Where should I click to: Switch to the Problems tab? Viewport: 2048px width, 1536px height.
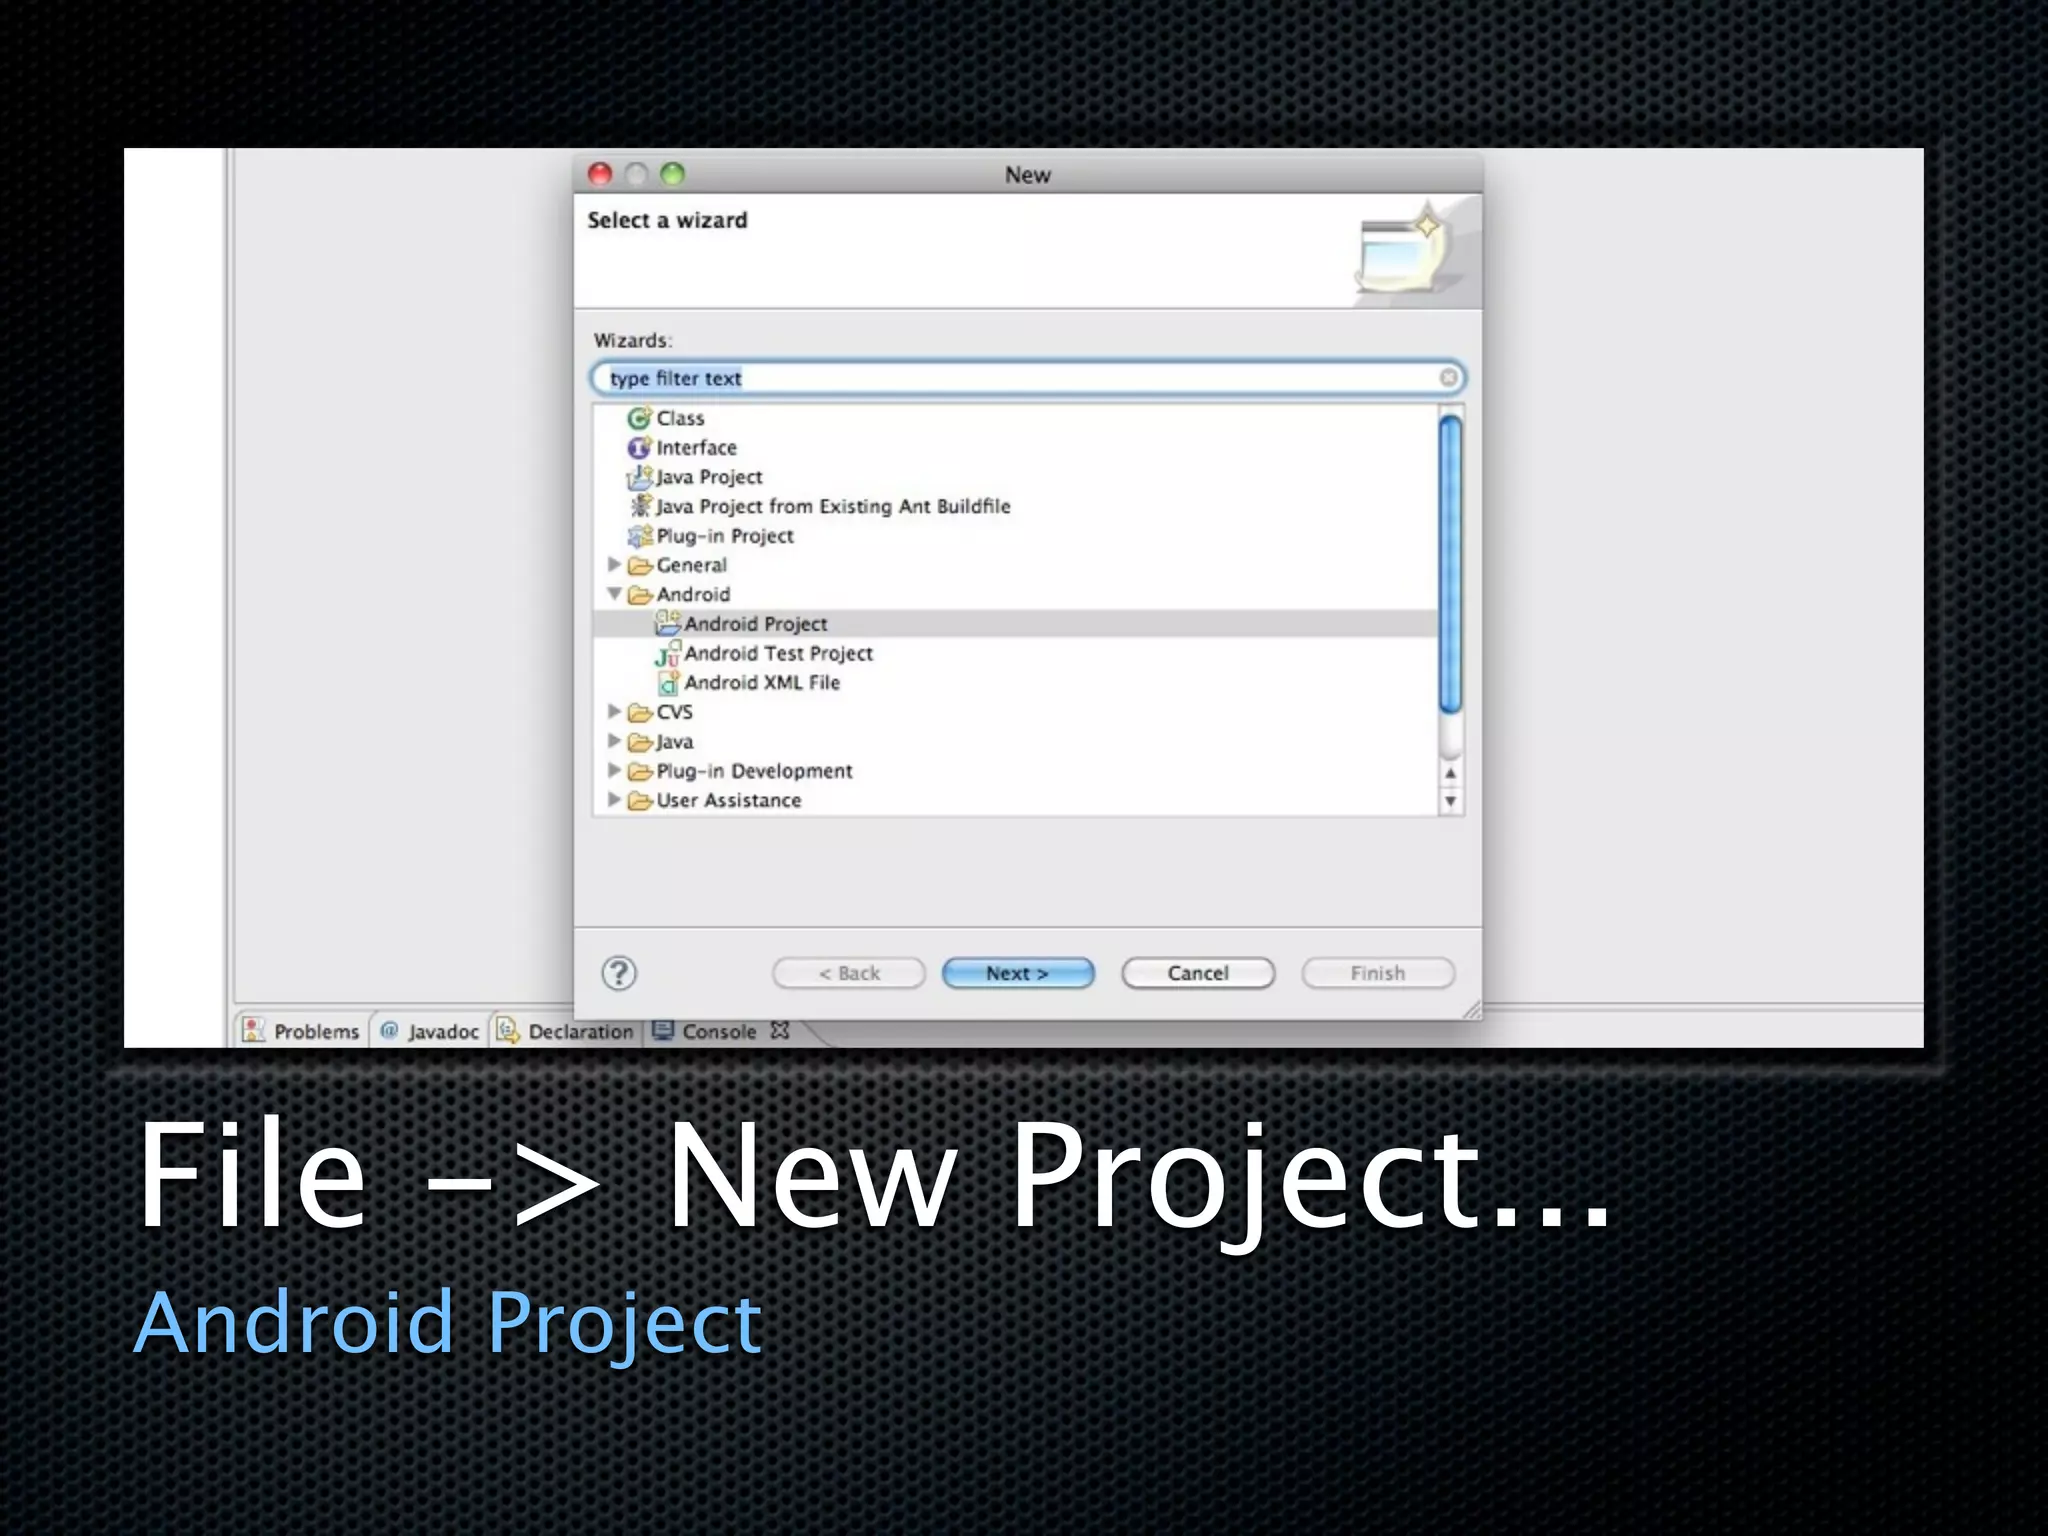pyautogui.click(x=302, y=1031)
